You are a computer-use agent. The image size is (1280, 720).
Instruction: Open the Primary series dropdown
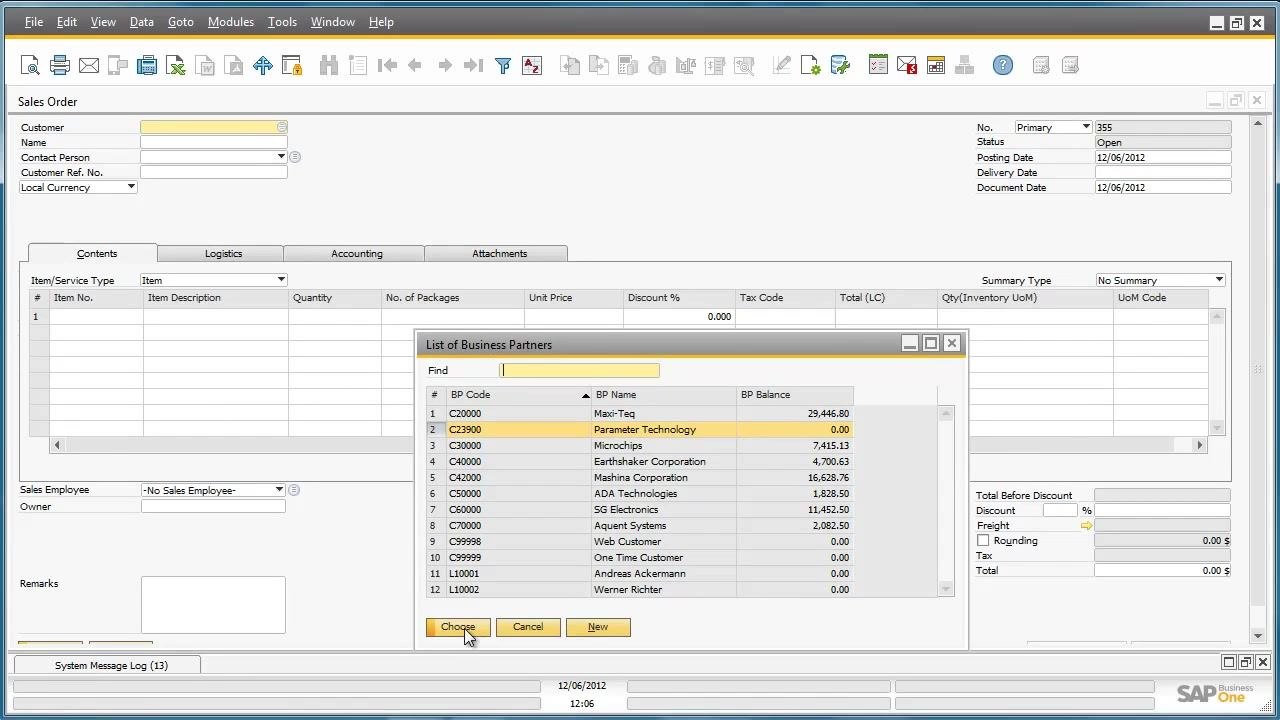tap(1086, 127)
